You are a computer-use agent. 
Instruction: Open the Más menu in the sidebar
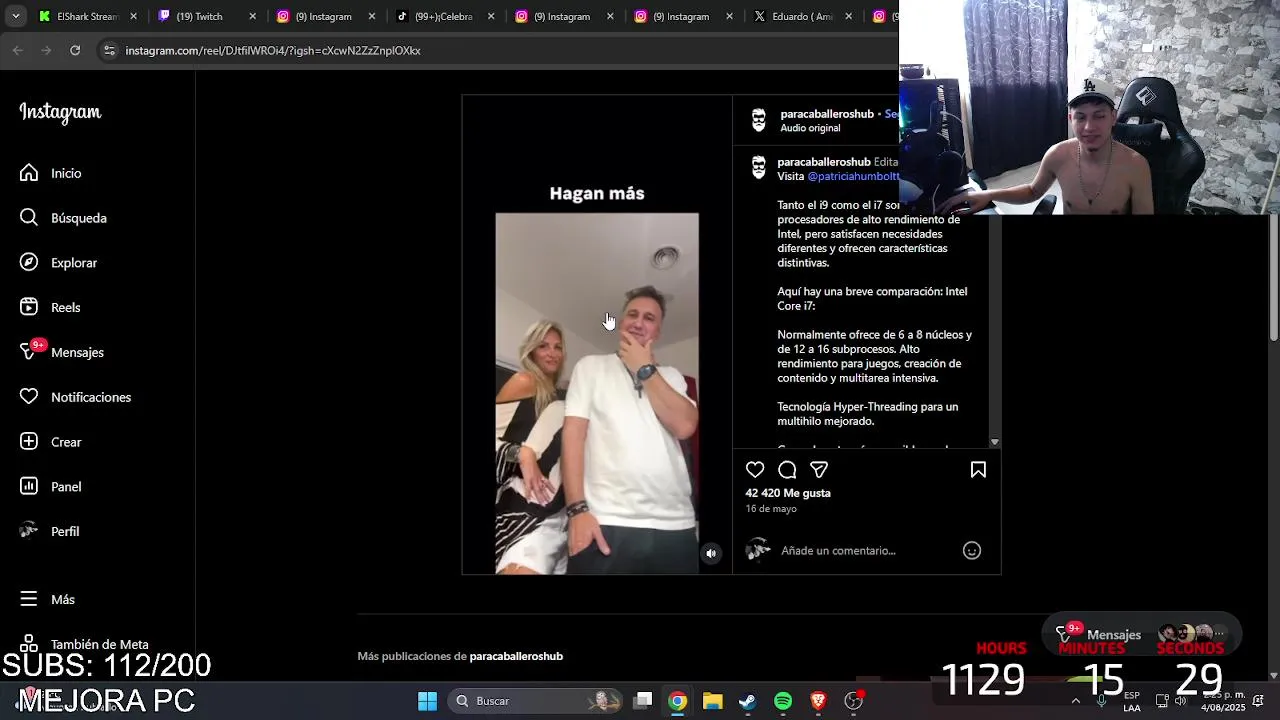click(x=47, y=599)
